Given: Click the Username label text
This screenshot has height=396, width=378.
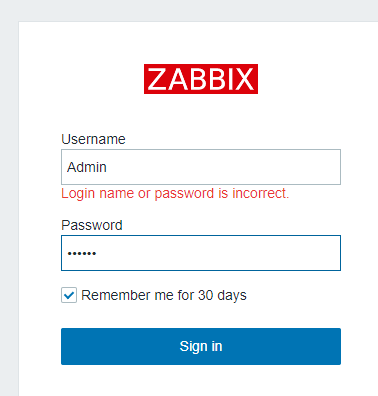Looking at the screenshot, I should pyautogui.click(x=93, y=139).
